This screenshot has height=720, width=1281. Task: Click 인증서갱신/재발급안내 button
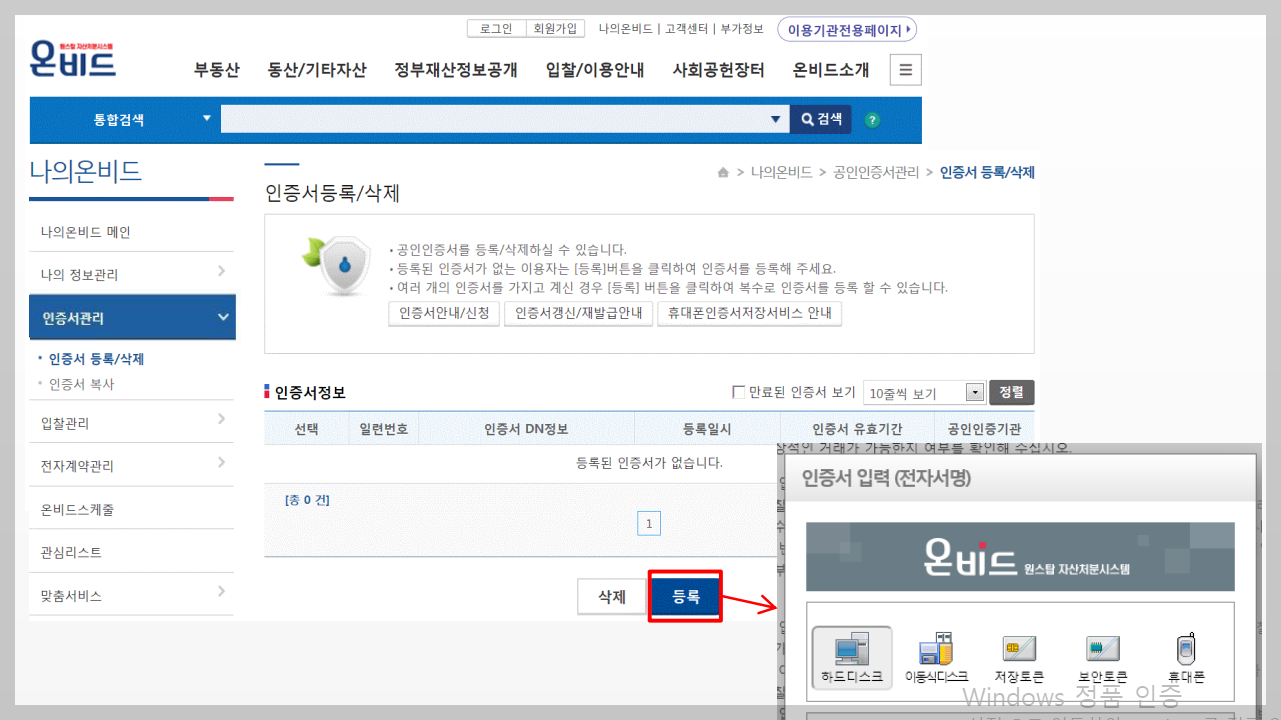[578, 313]
